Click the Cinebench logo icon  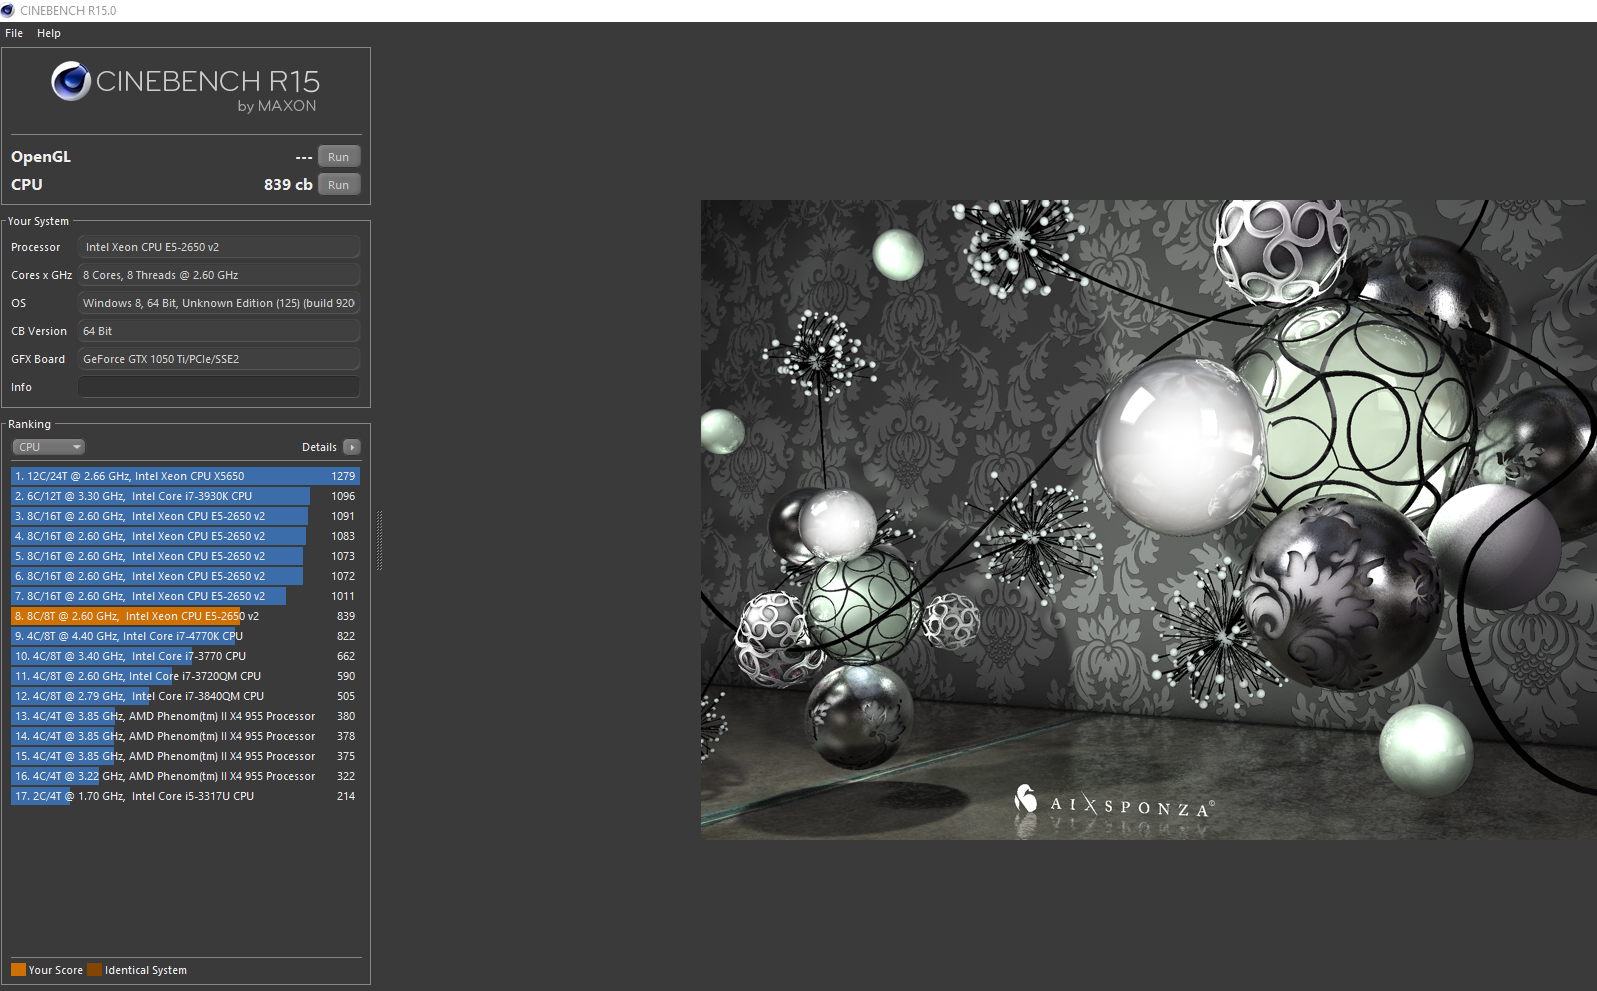pos(71,81)
